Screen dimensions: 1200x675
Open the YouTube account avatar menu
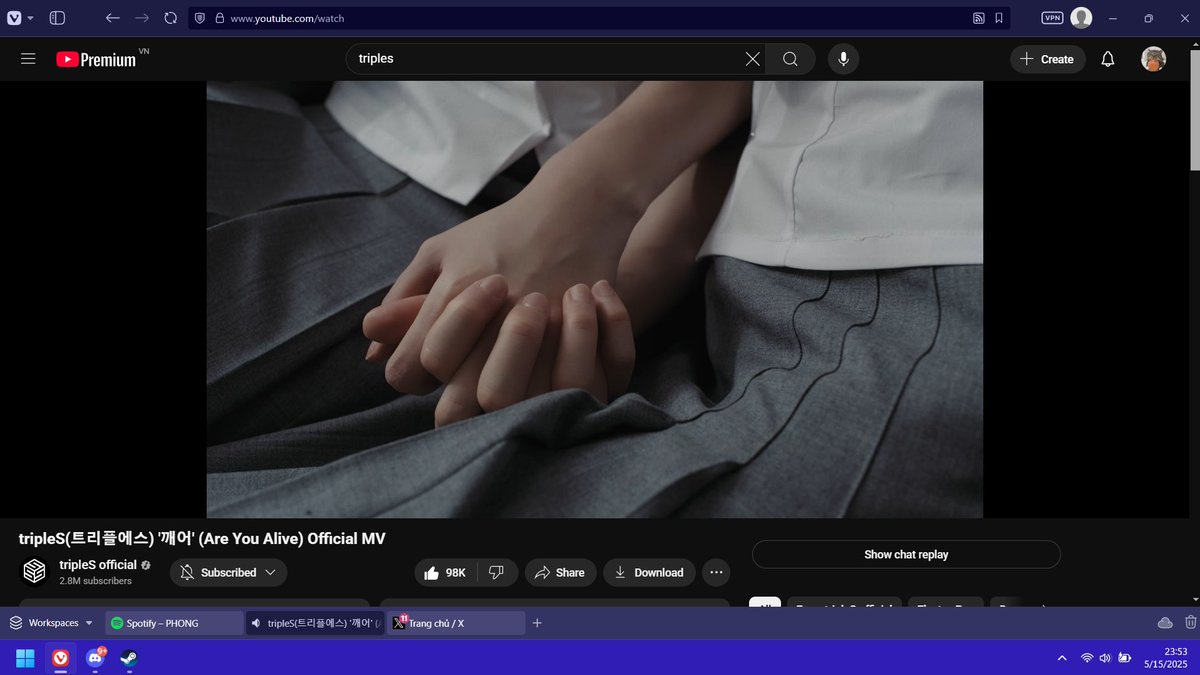pos(1154,59)
